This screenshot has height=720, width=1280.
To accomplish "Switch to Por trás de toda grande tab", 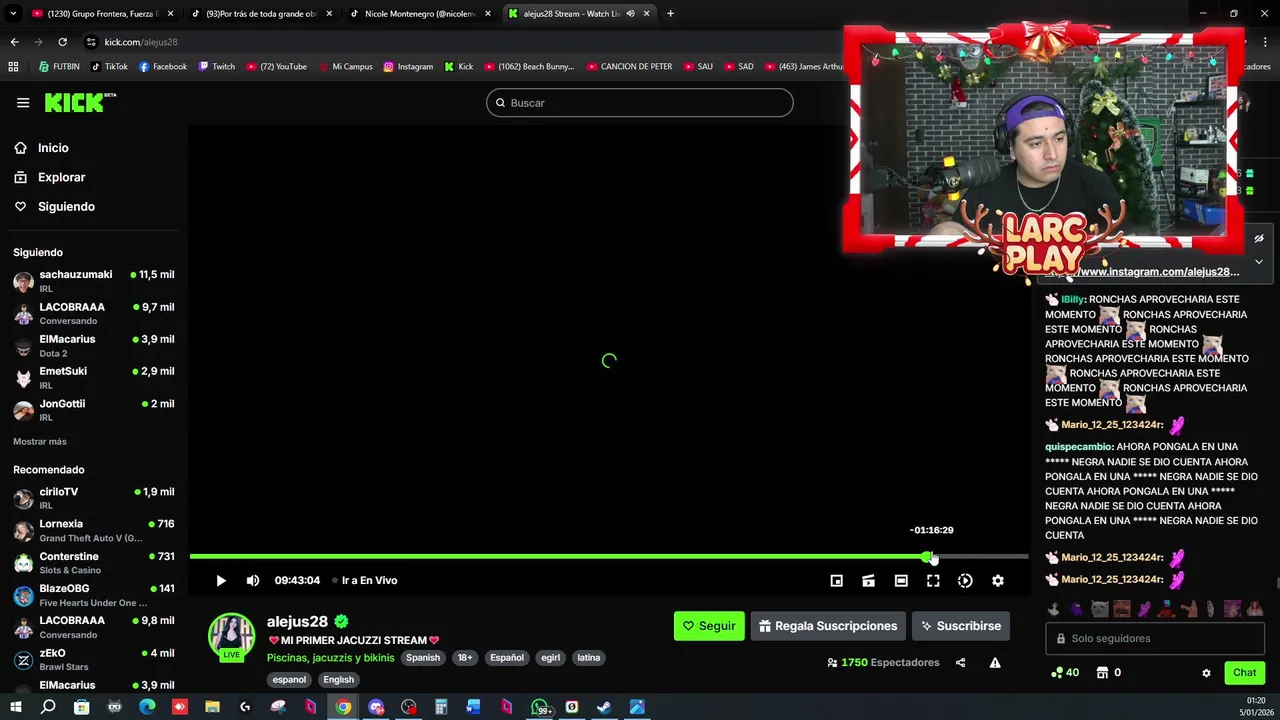I will pos(262,14).
